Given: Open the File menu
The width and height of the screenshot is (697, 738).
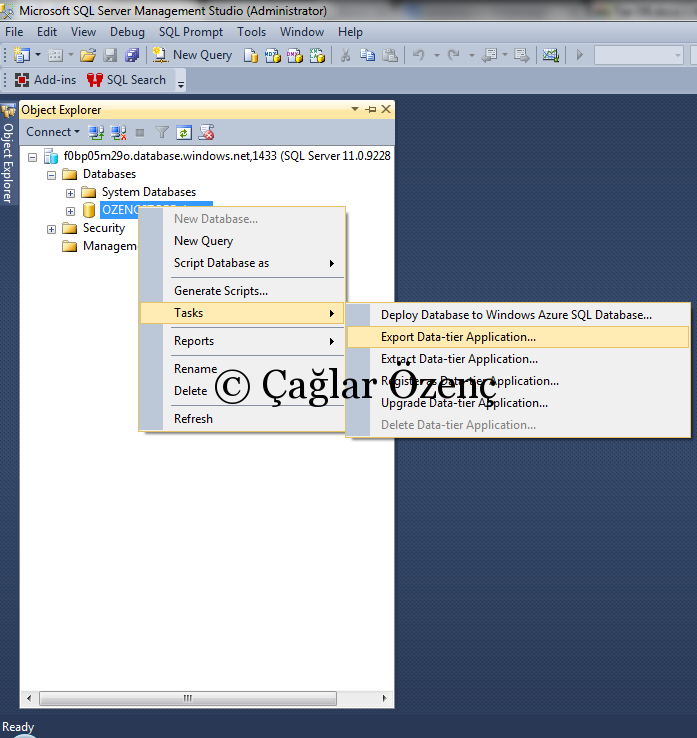Looking at the screenshot, I should pos(14,32).
